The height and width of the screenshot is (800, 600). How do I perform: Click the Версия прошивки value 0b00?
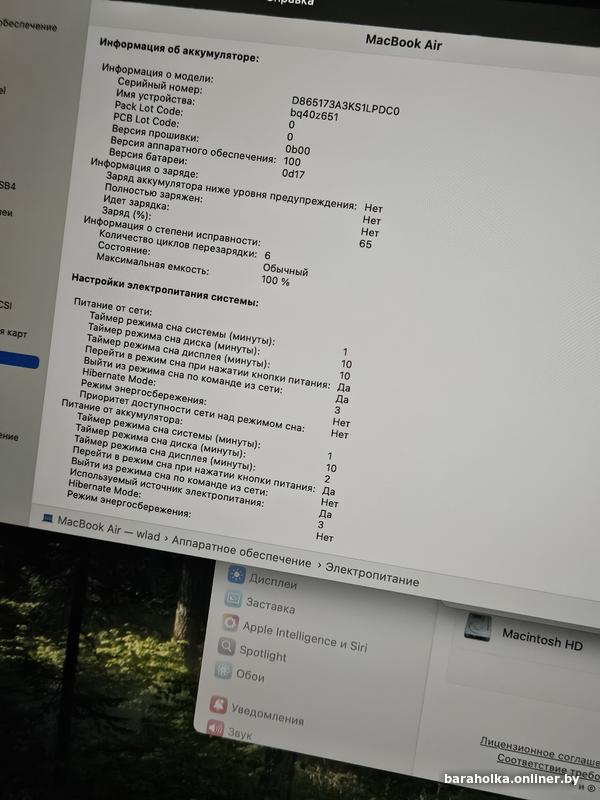click(x=298, y=149)
